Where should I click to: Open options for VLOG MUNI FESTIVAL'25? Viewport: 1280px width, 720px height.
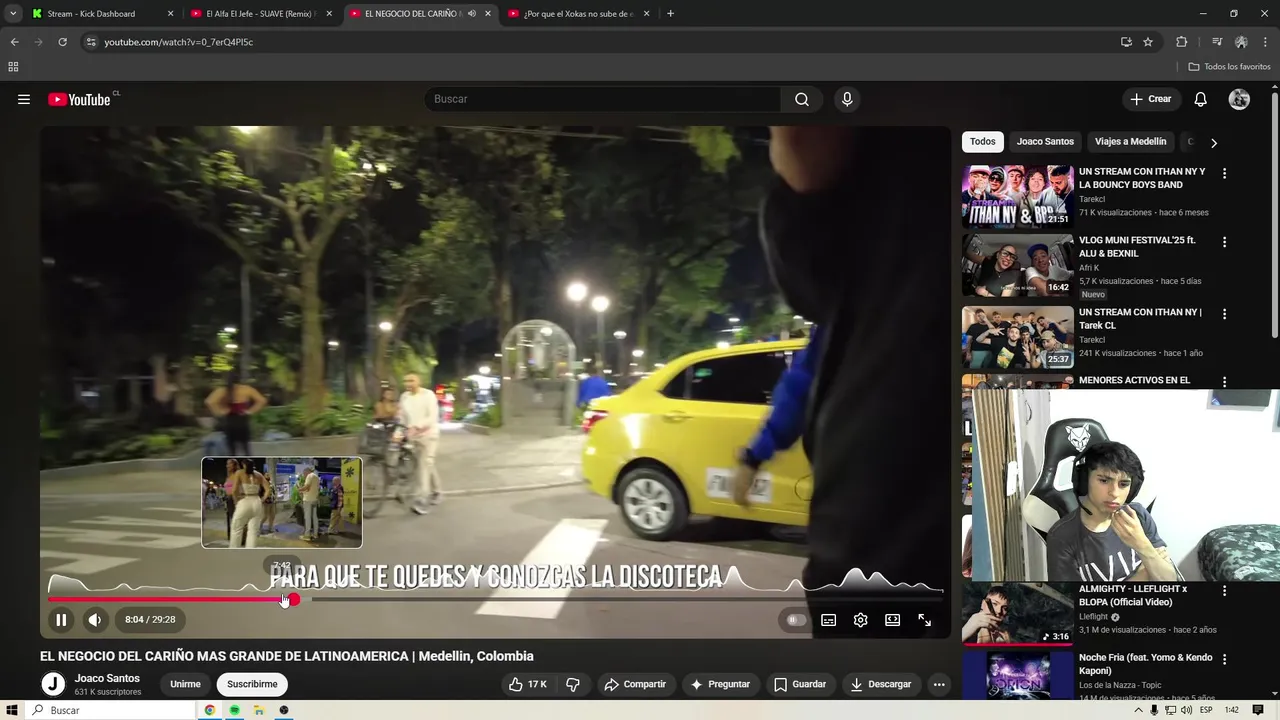click(1224, 242)
